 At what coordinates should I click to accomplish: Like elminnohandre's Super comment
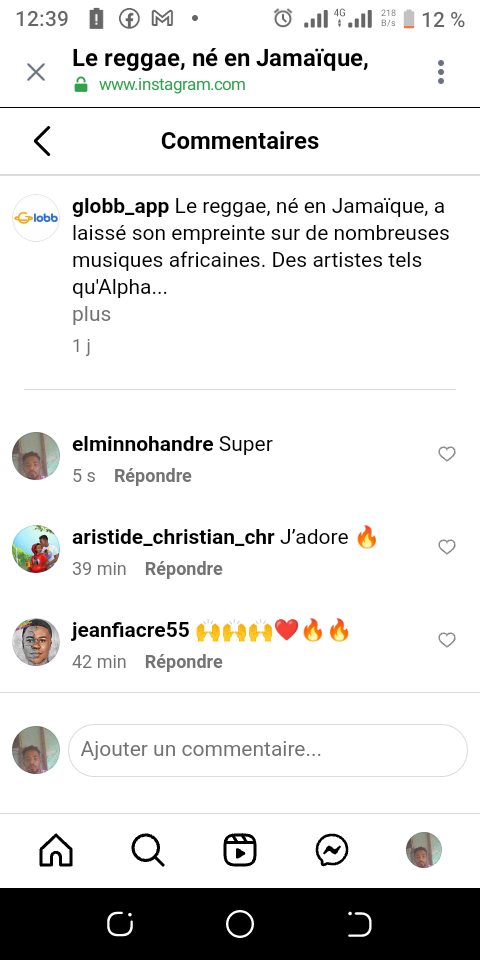(447, 454)
